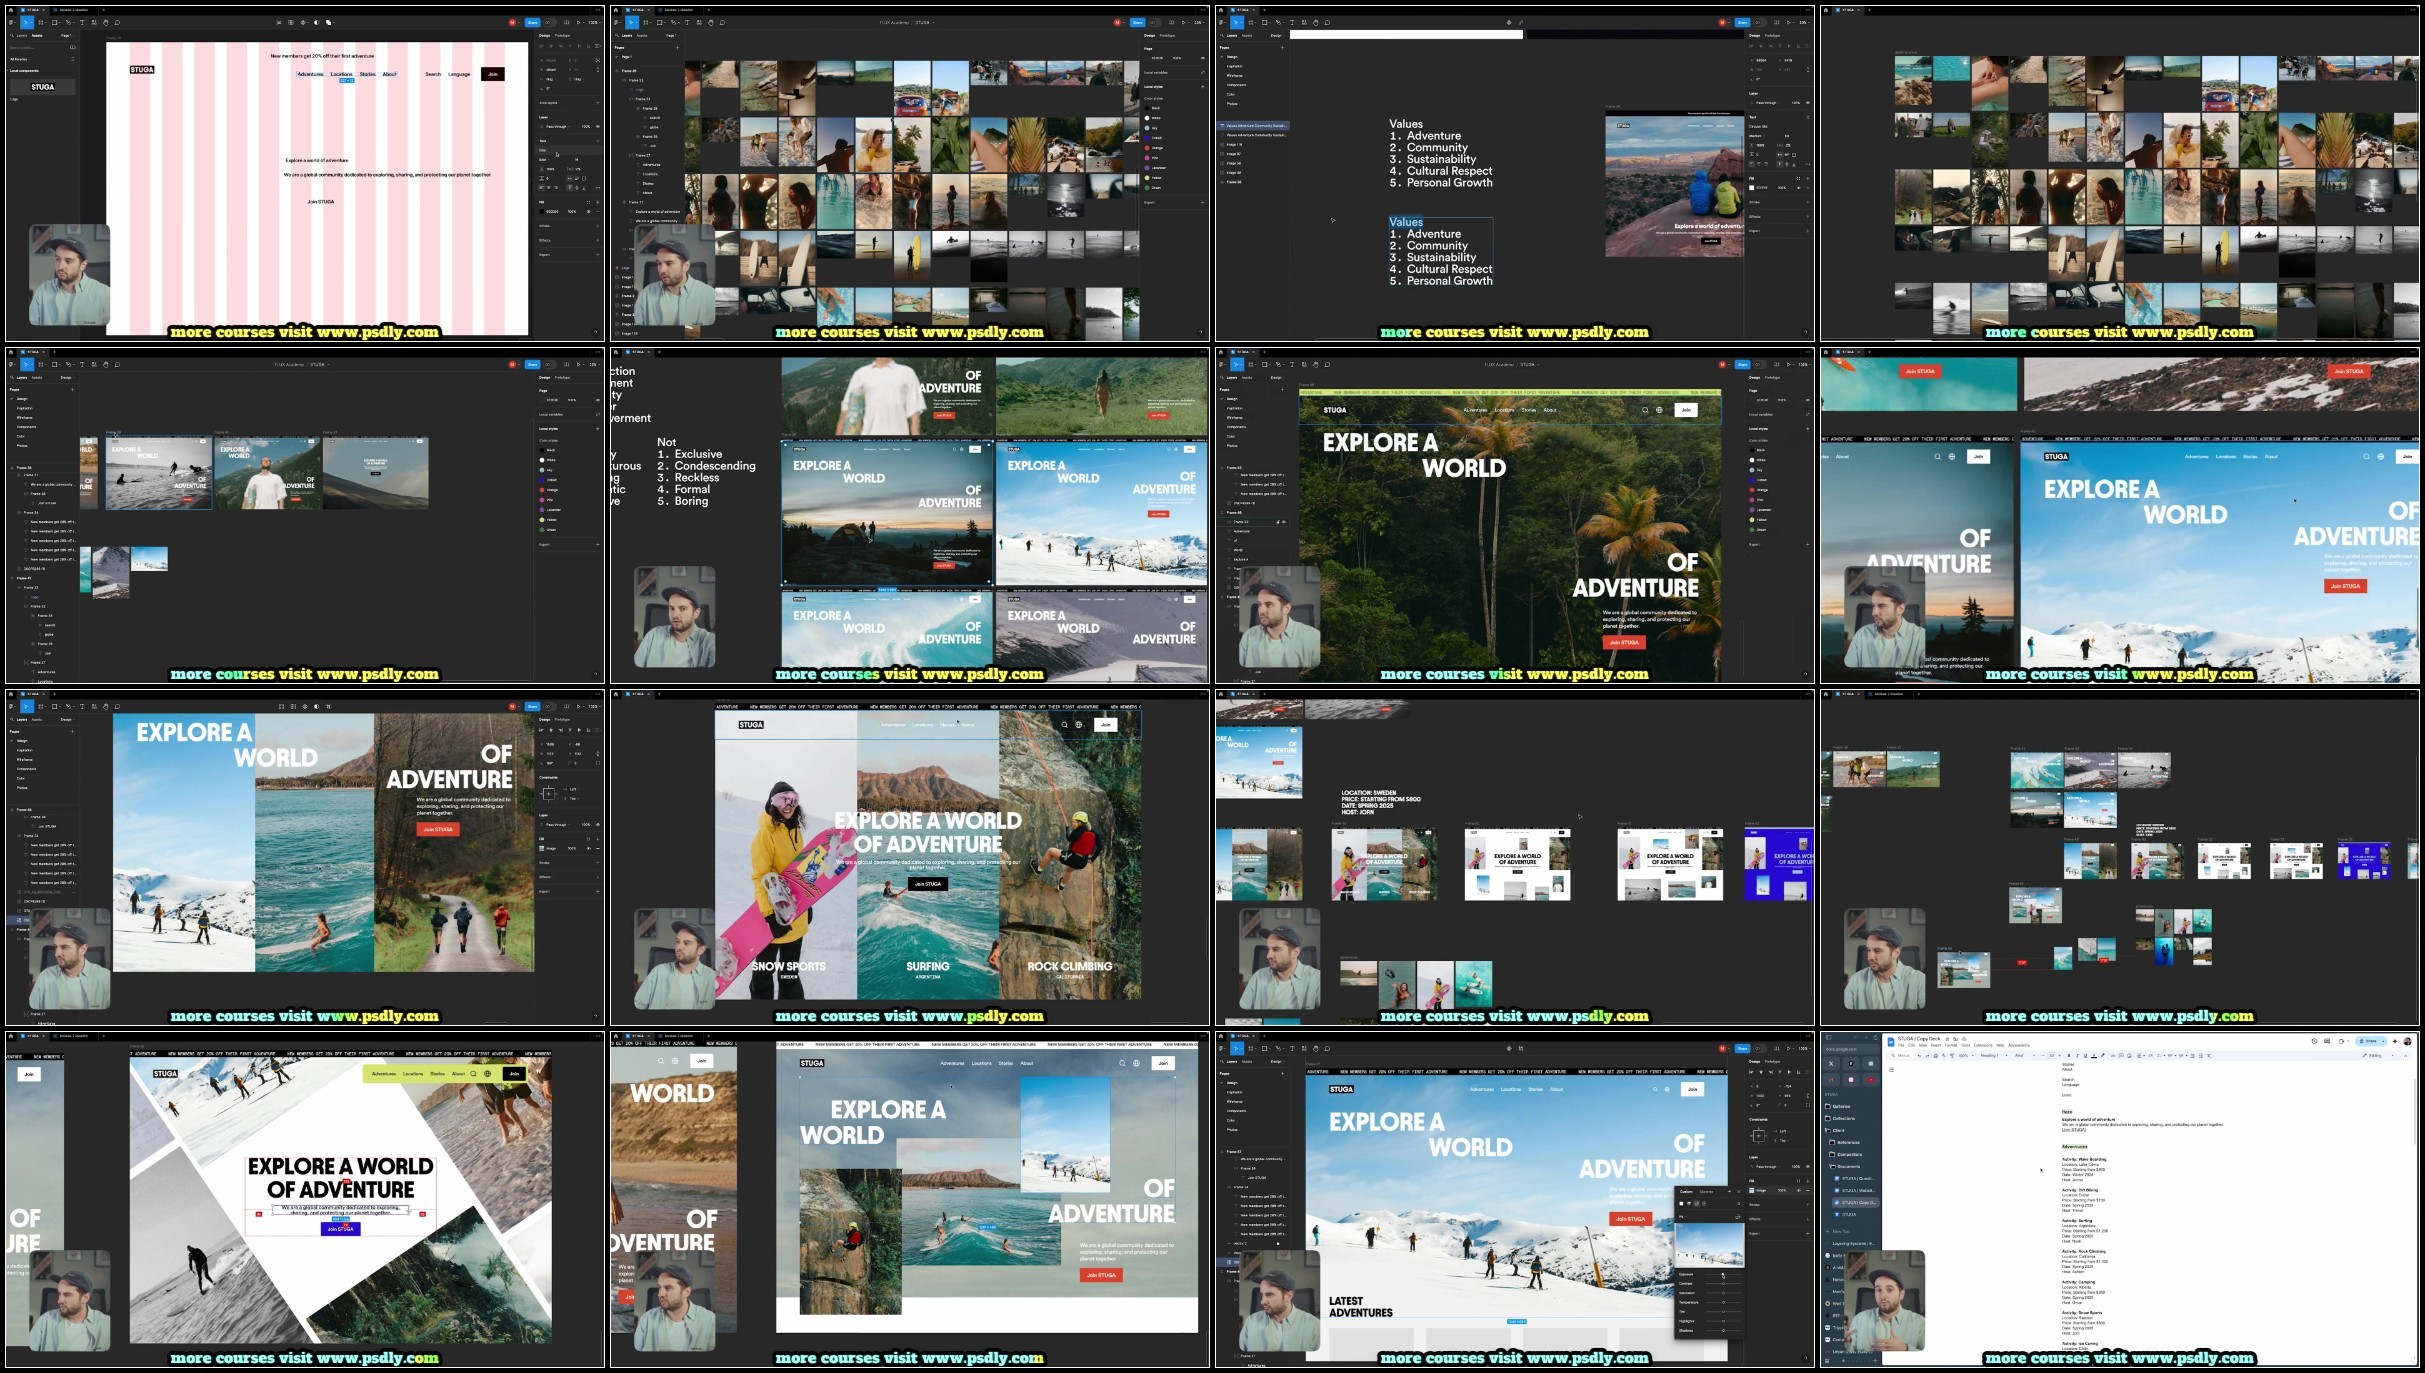Click rotate image icon in Custom fill panel

(x=1738, y=1217)
